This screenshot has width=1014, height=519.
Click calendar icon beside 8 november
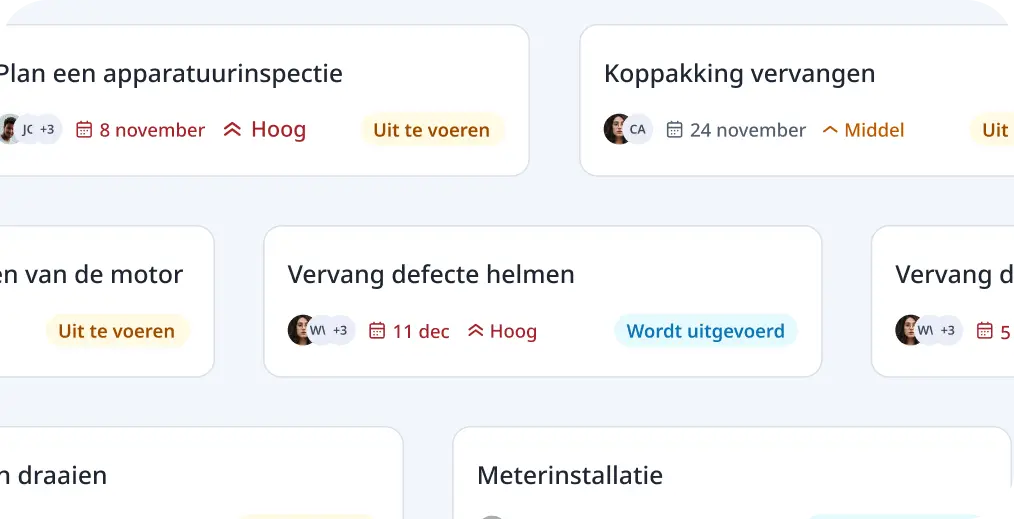pyautogui.click(x=84, y=130)
